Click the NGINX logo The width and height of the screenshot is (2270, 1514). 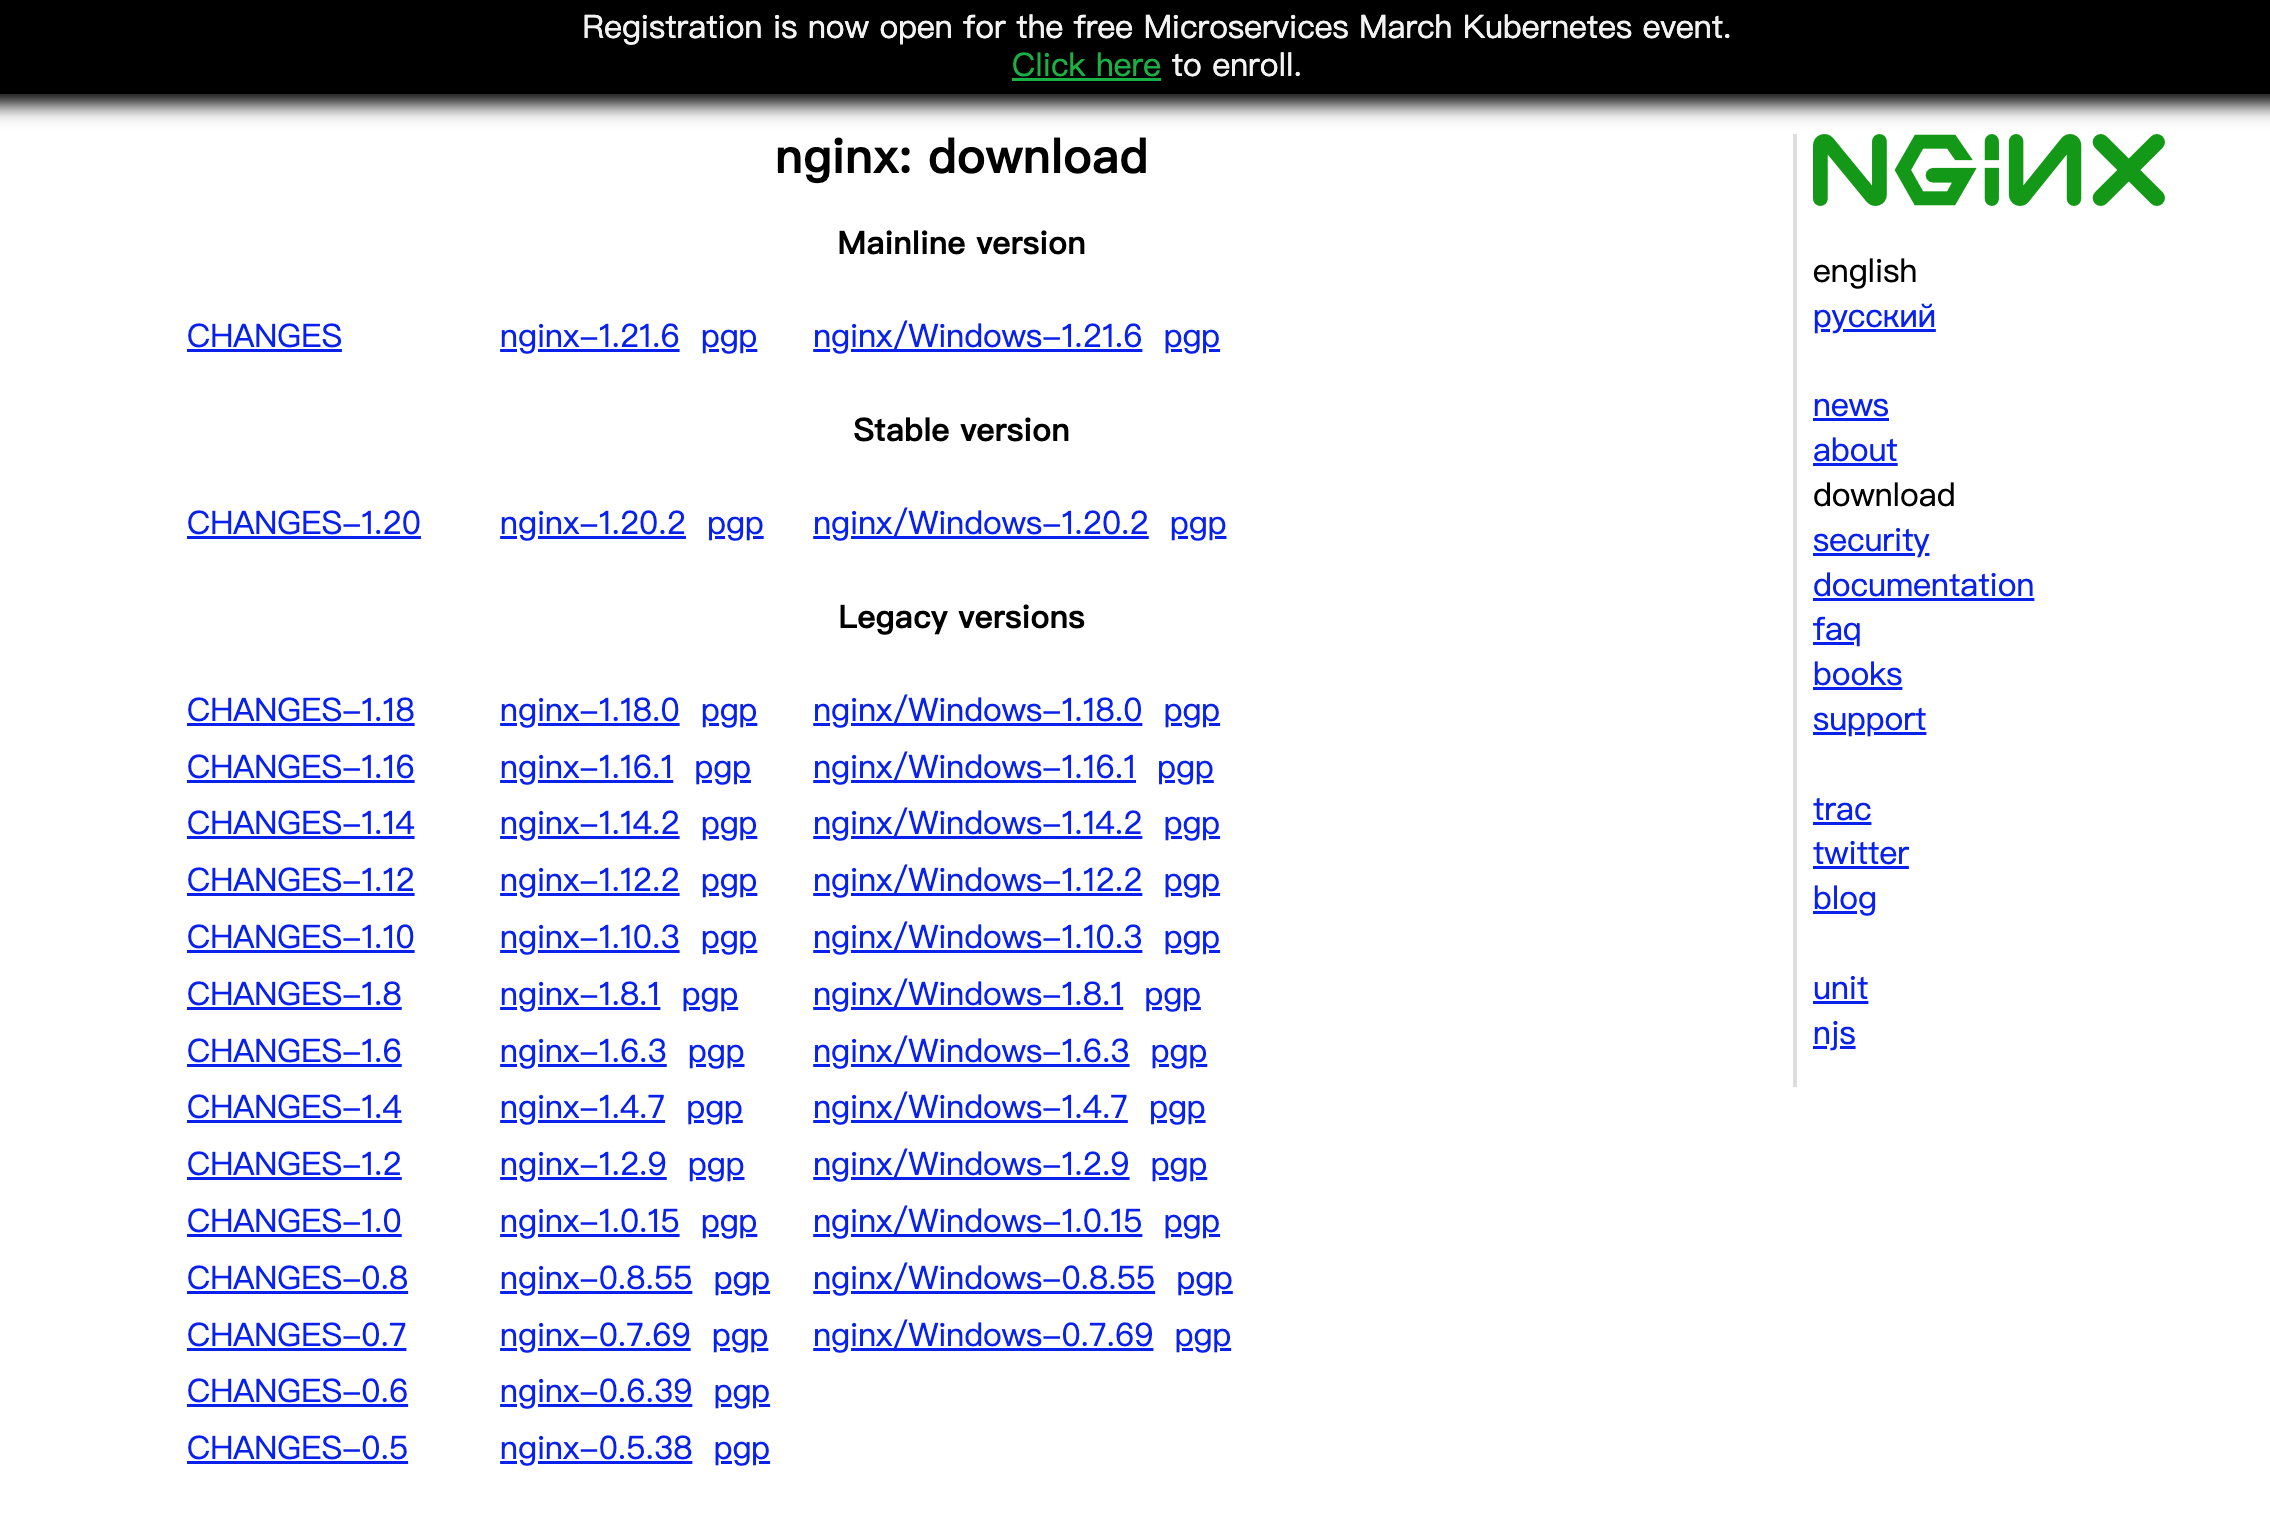coord(1988,170)
